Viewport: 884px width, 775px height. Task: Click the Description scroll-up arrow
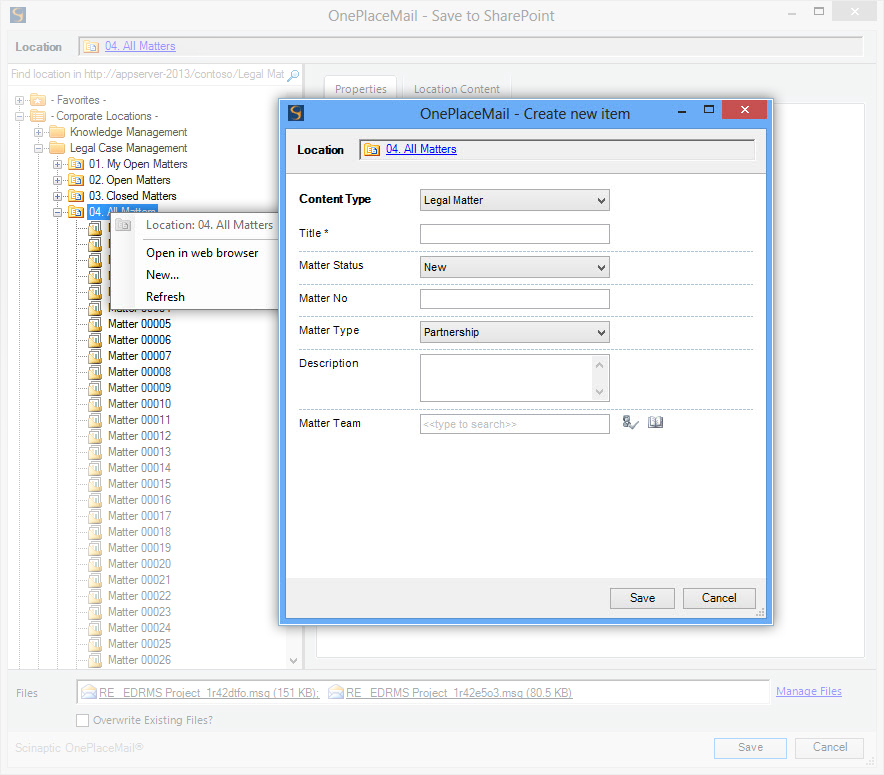[599, 365]
